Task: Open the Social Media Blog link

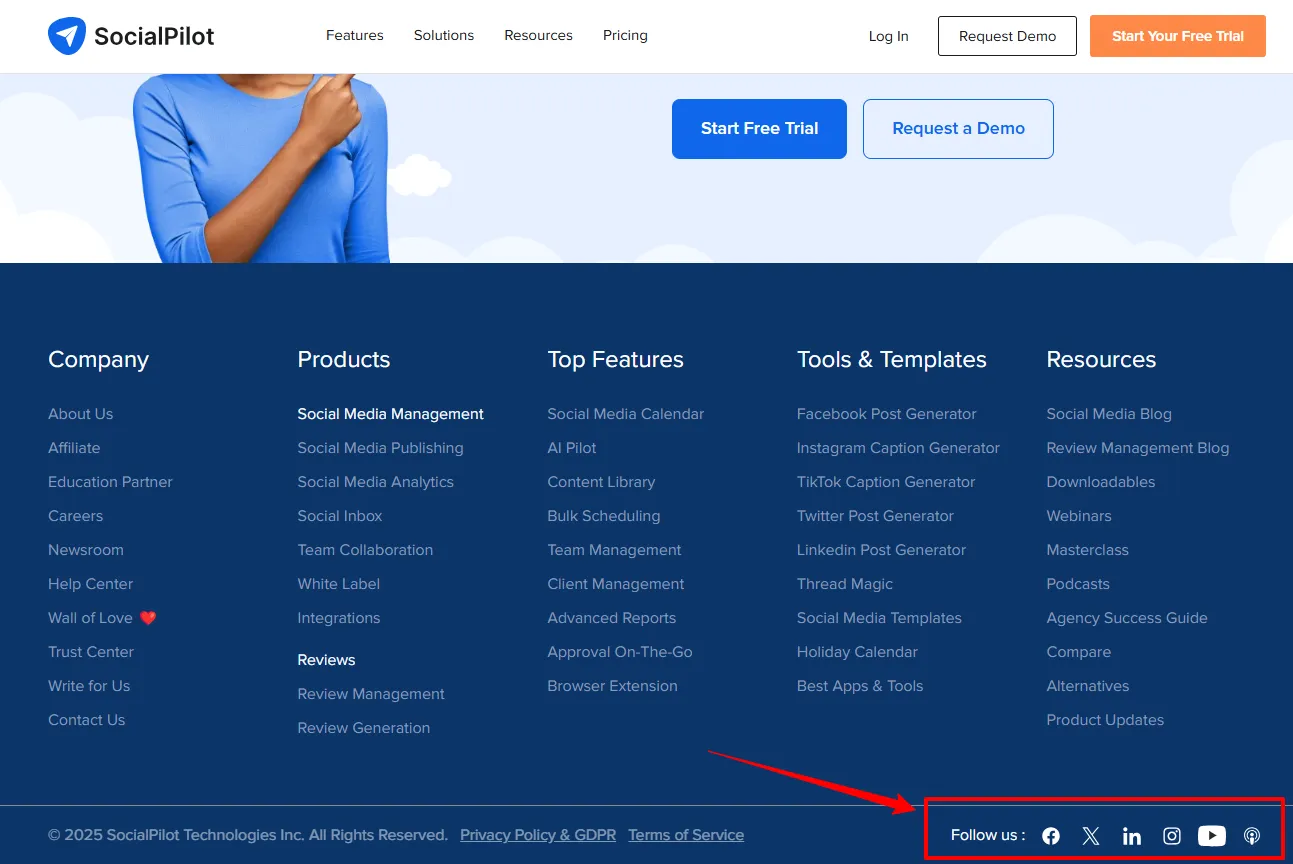Action: pos(1108,413)
